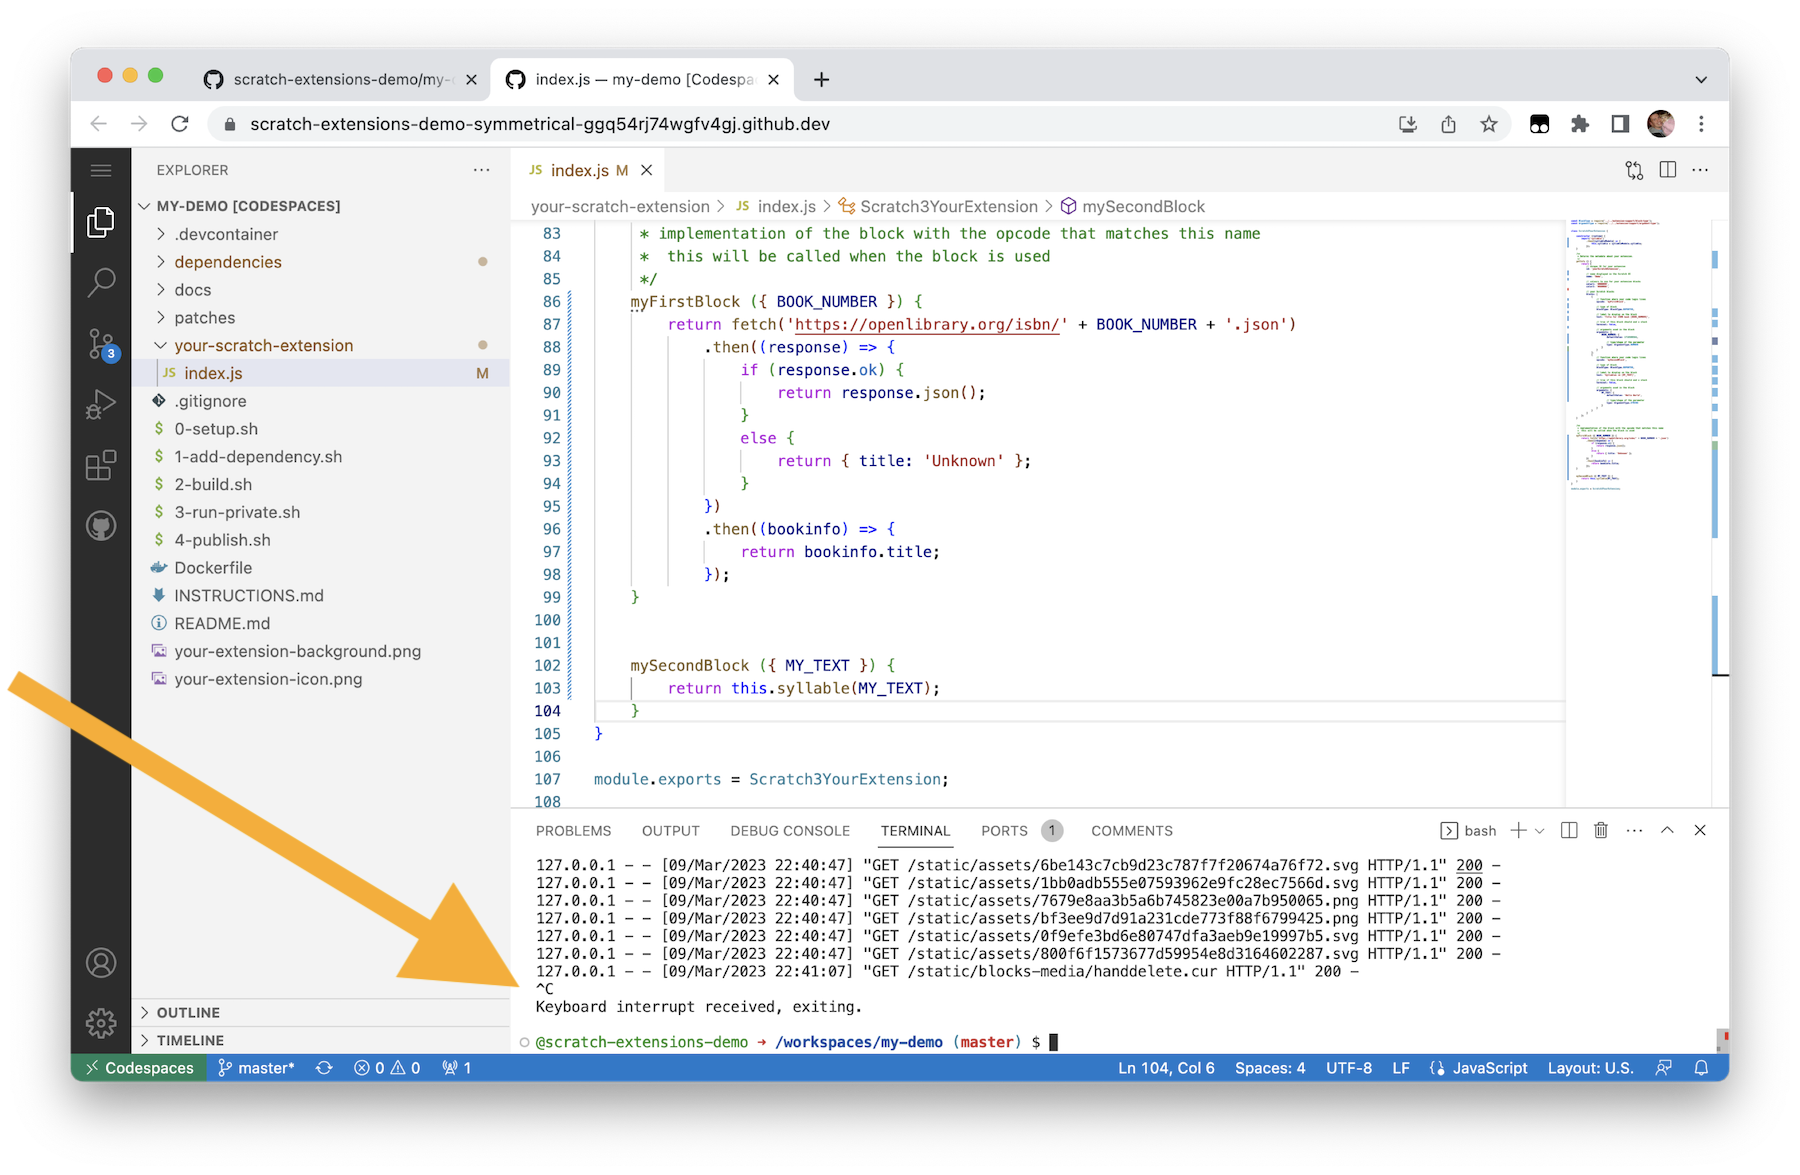Screen dimensions: 1800x1175
Task: Click the master branch in the status bar
Action: click(258, 1067)
